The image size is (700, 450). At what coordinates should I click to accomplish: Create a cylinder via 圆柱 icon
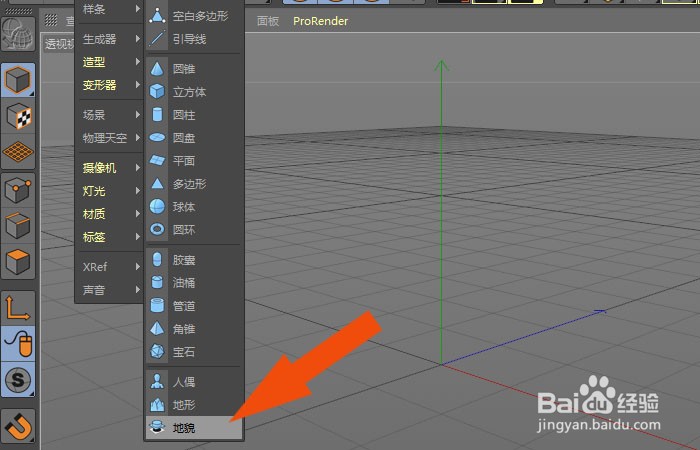pyautogui.click(x=157, y=115)
